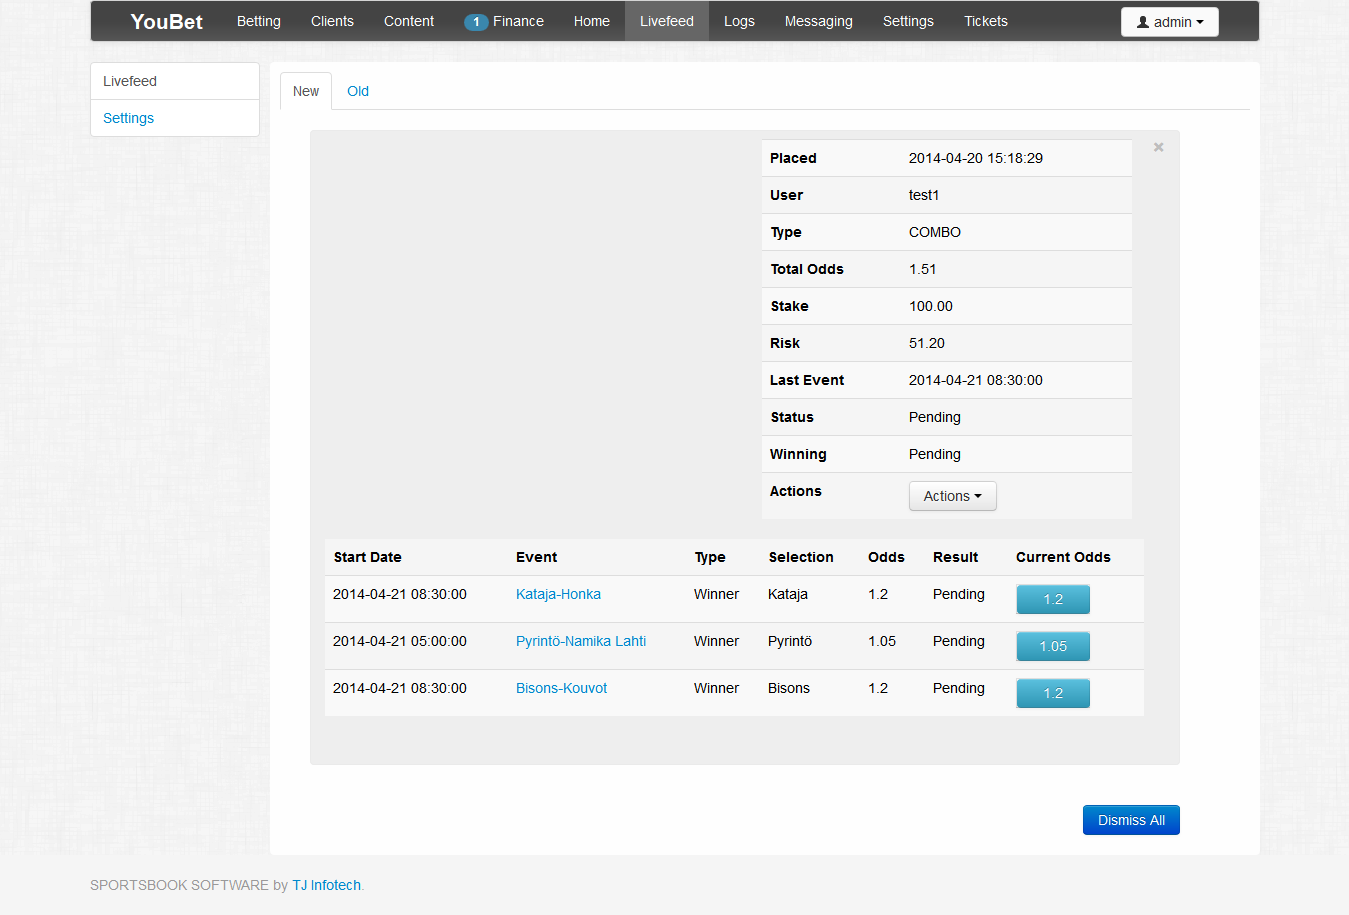Click the Stake value 100.00

point(931,306)
